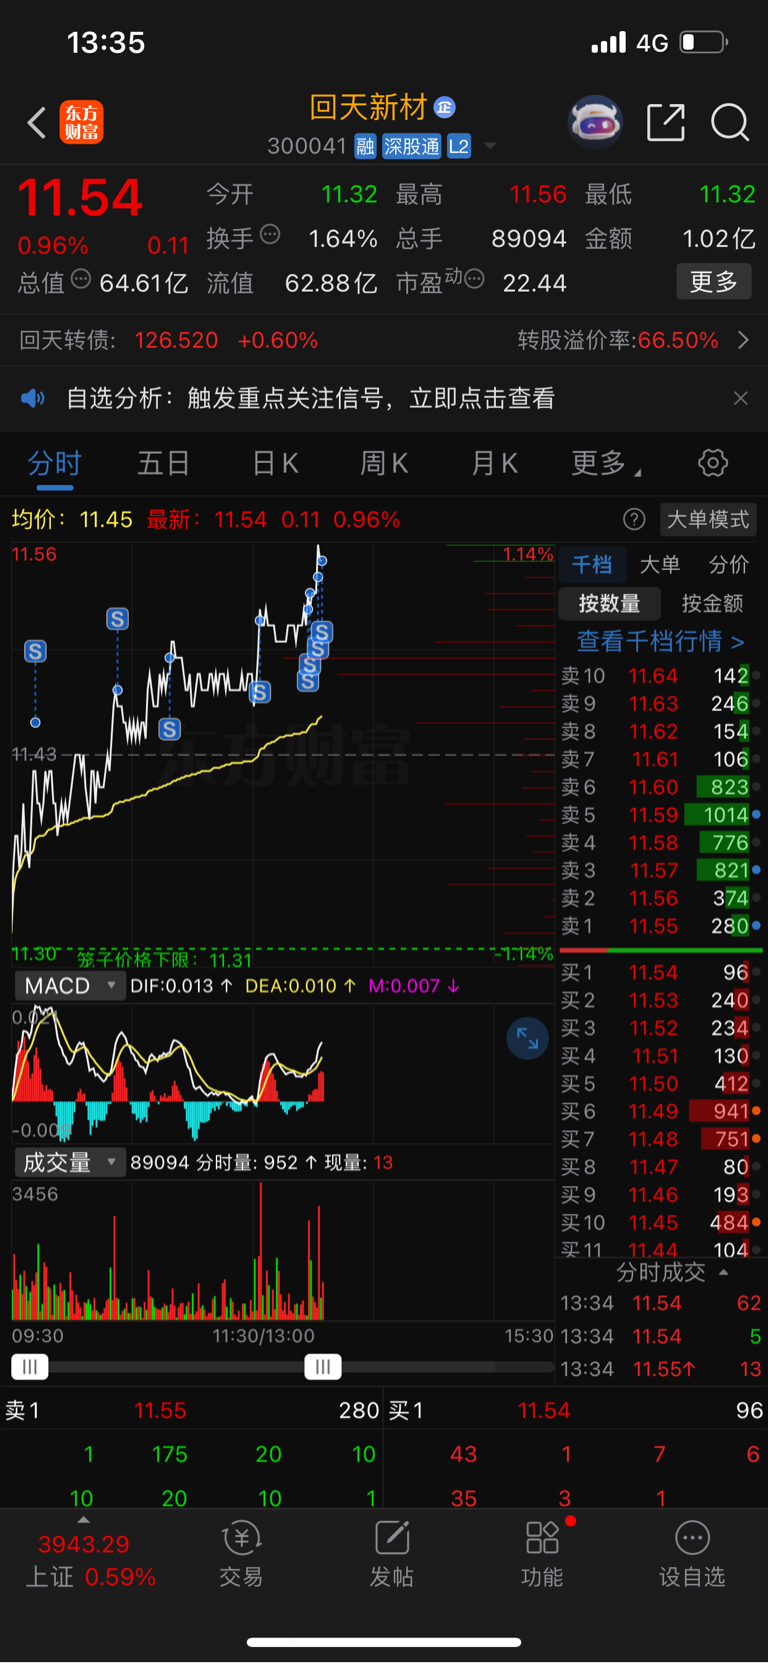Open 回天转债 convertible bond row arrow

click(x=743, y=340)
